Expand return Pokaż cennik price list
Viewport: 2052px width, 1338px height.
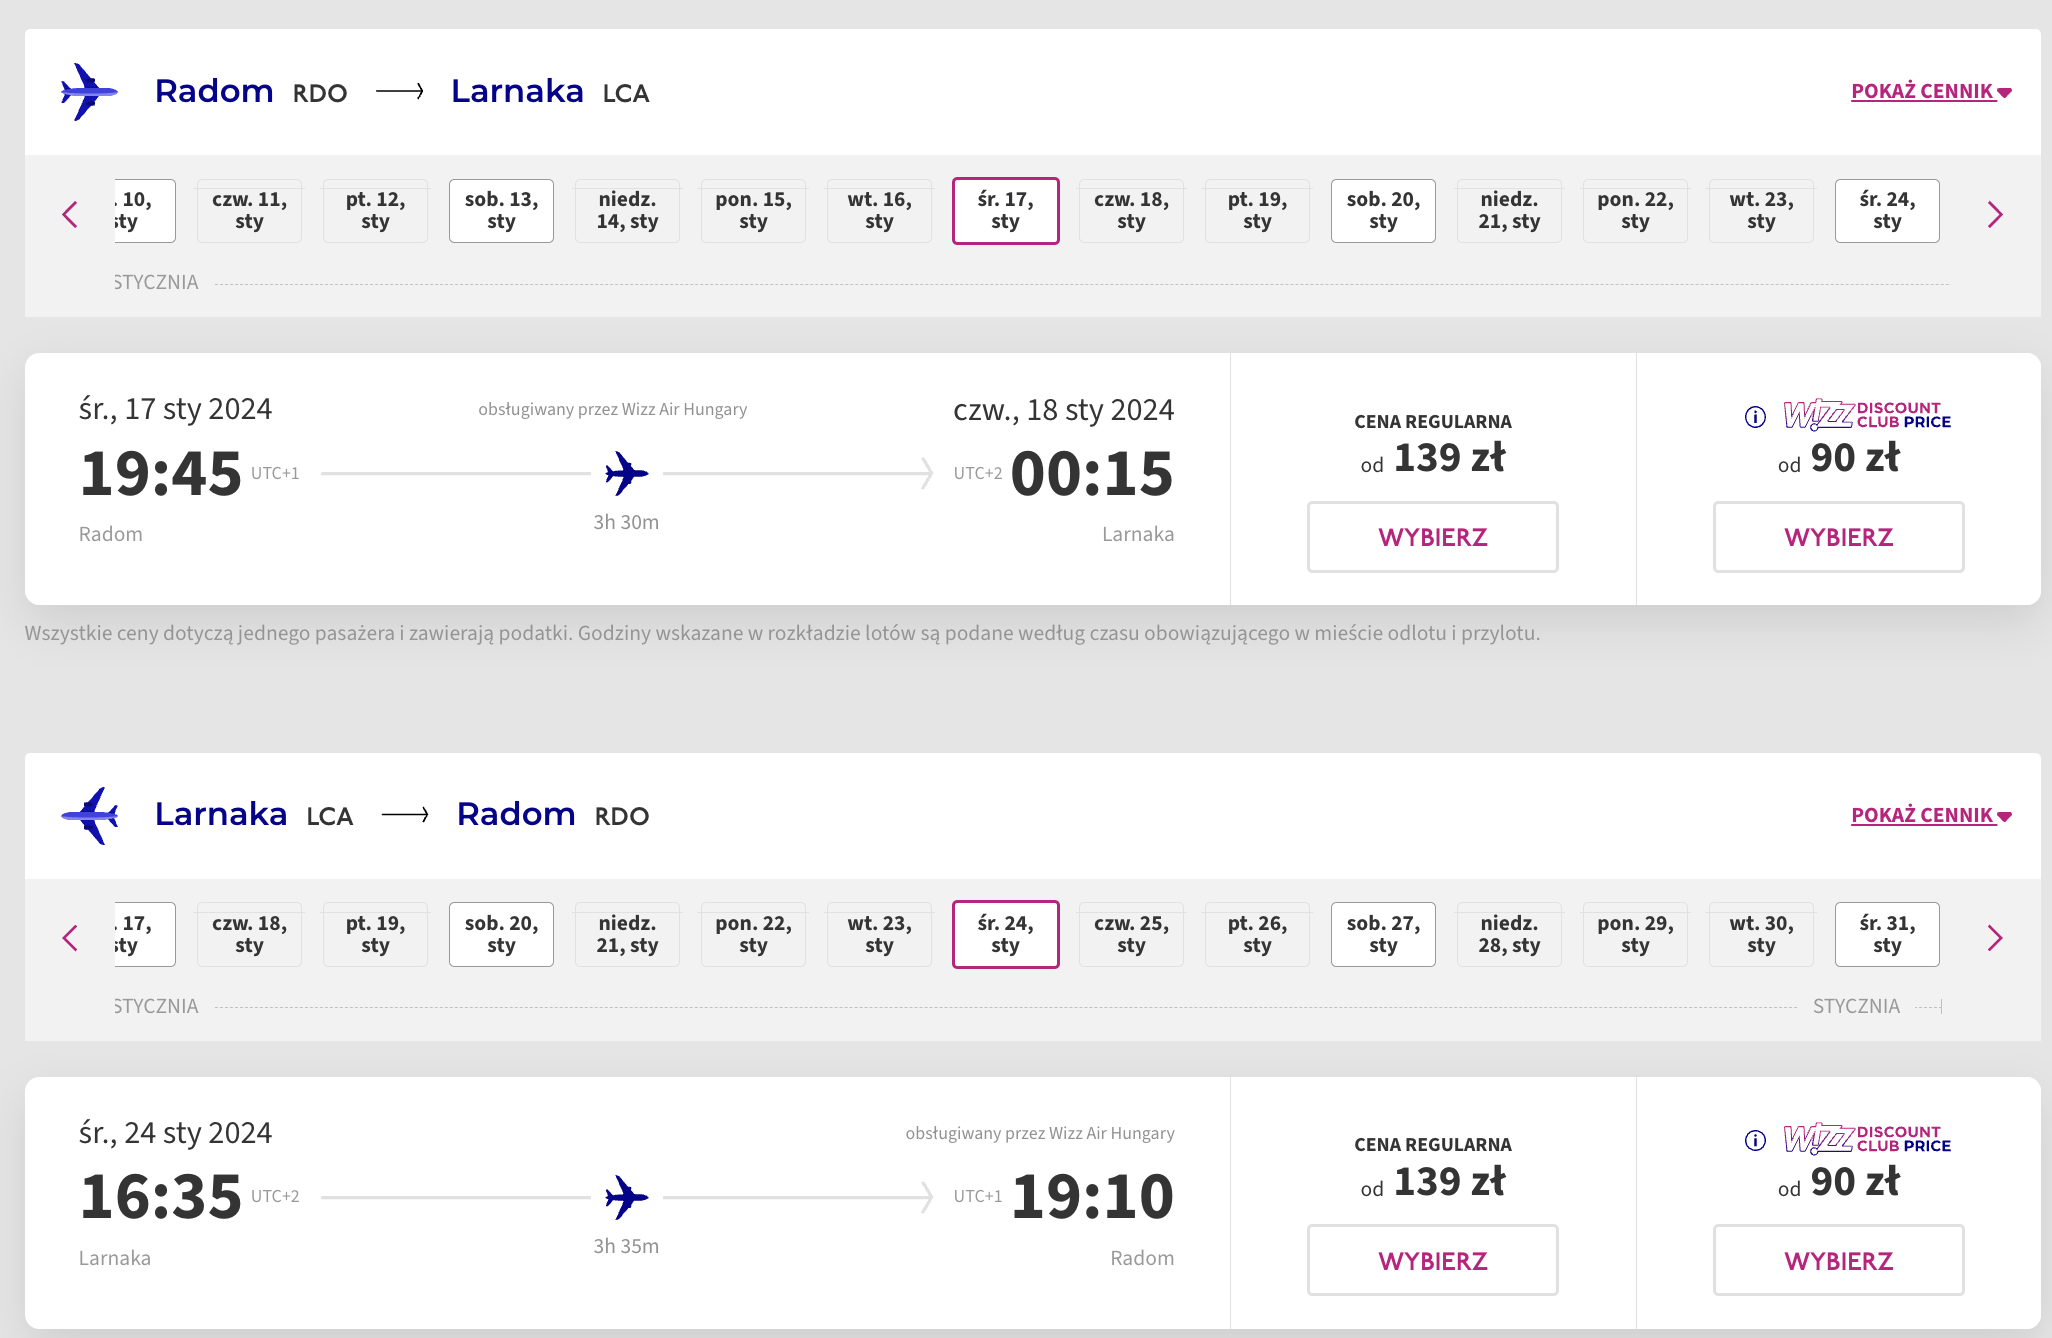pyautogui.click(x=1931, y=815)
